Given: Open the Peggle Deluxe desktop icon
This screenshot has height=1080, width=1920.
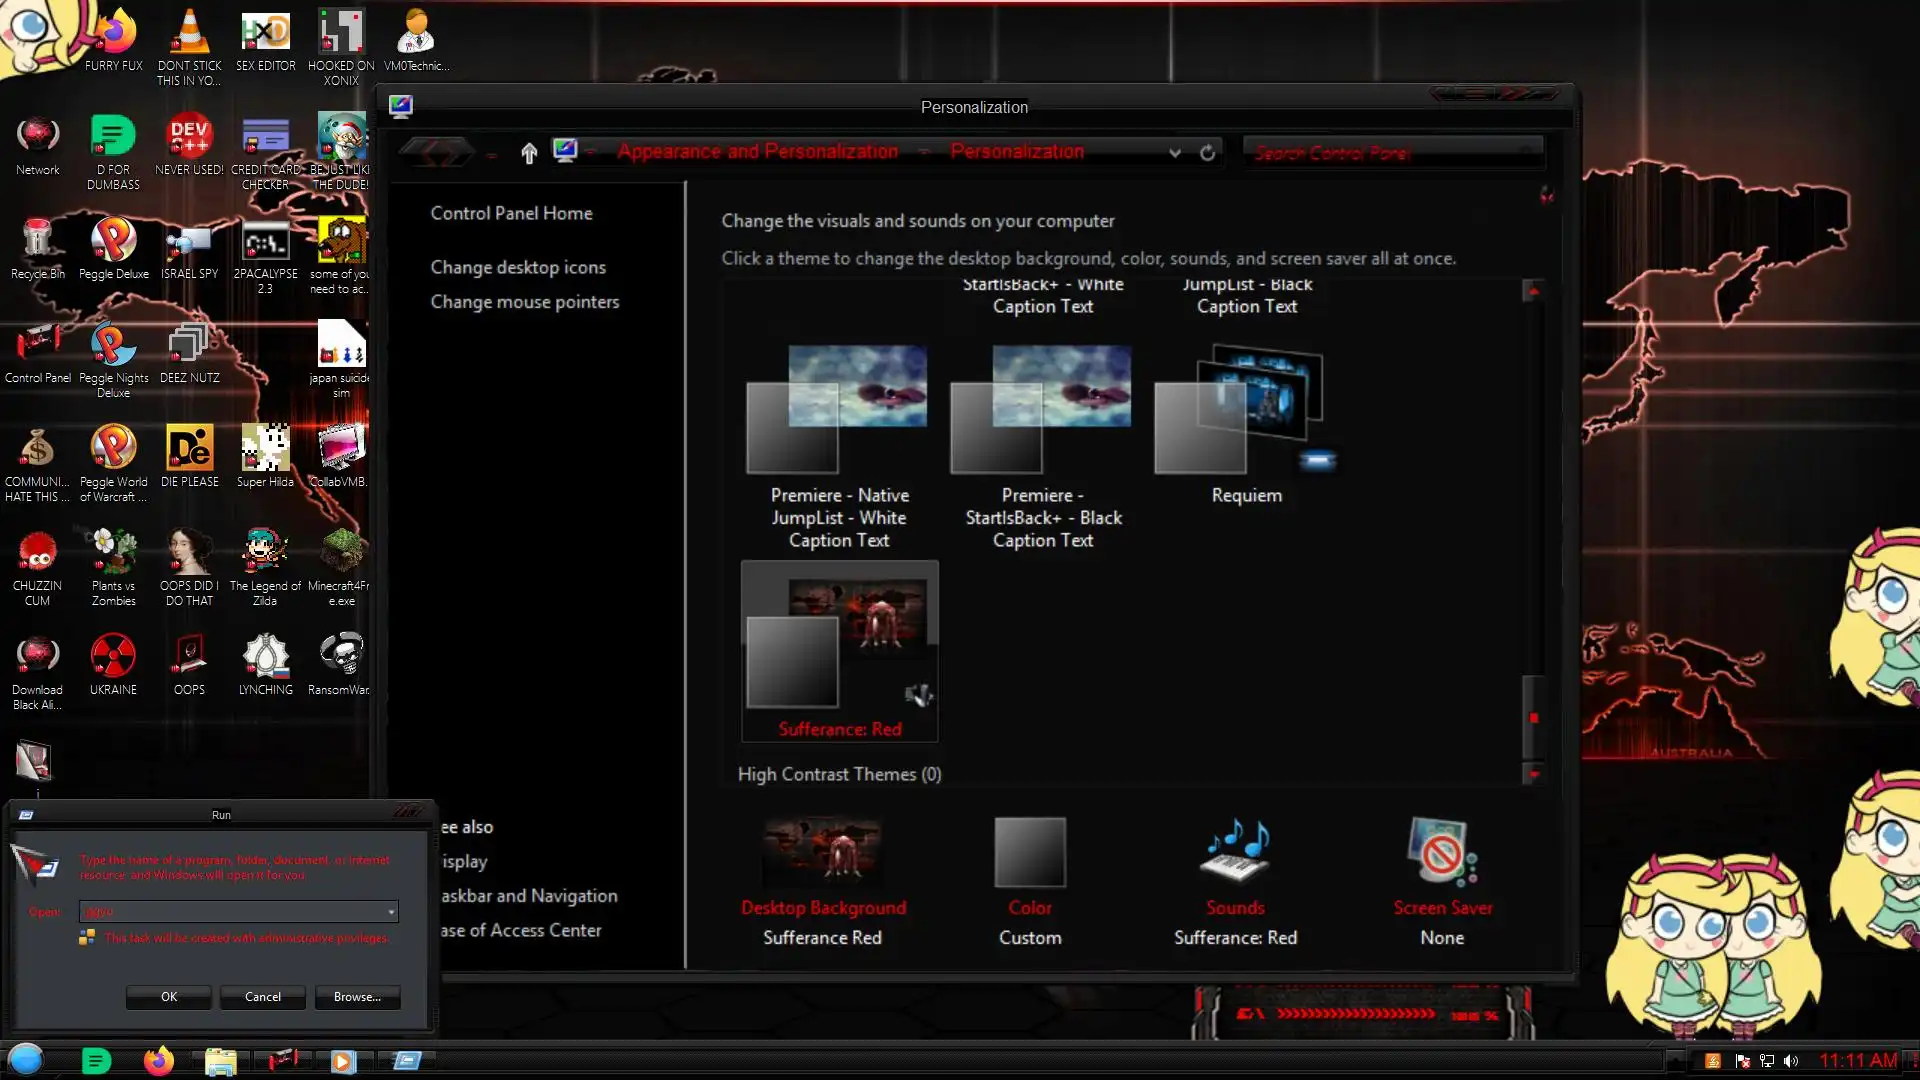Looking at the screenshot, I should point(113,241).
